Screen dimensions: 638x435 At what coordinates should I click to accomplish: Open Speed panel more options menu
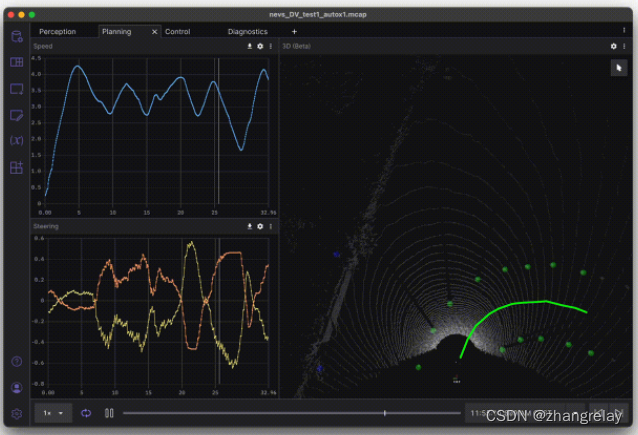(x=271, y=46)
